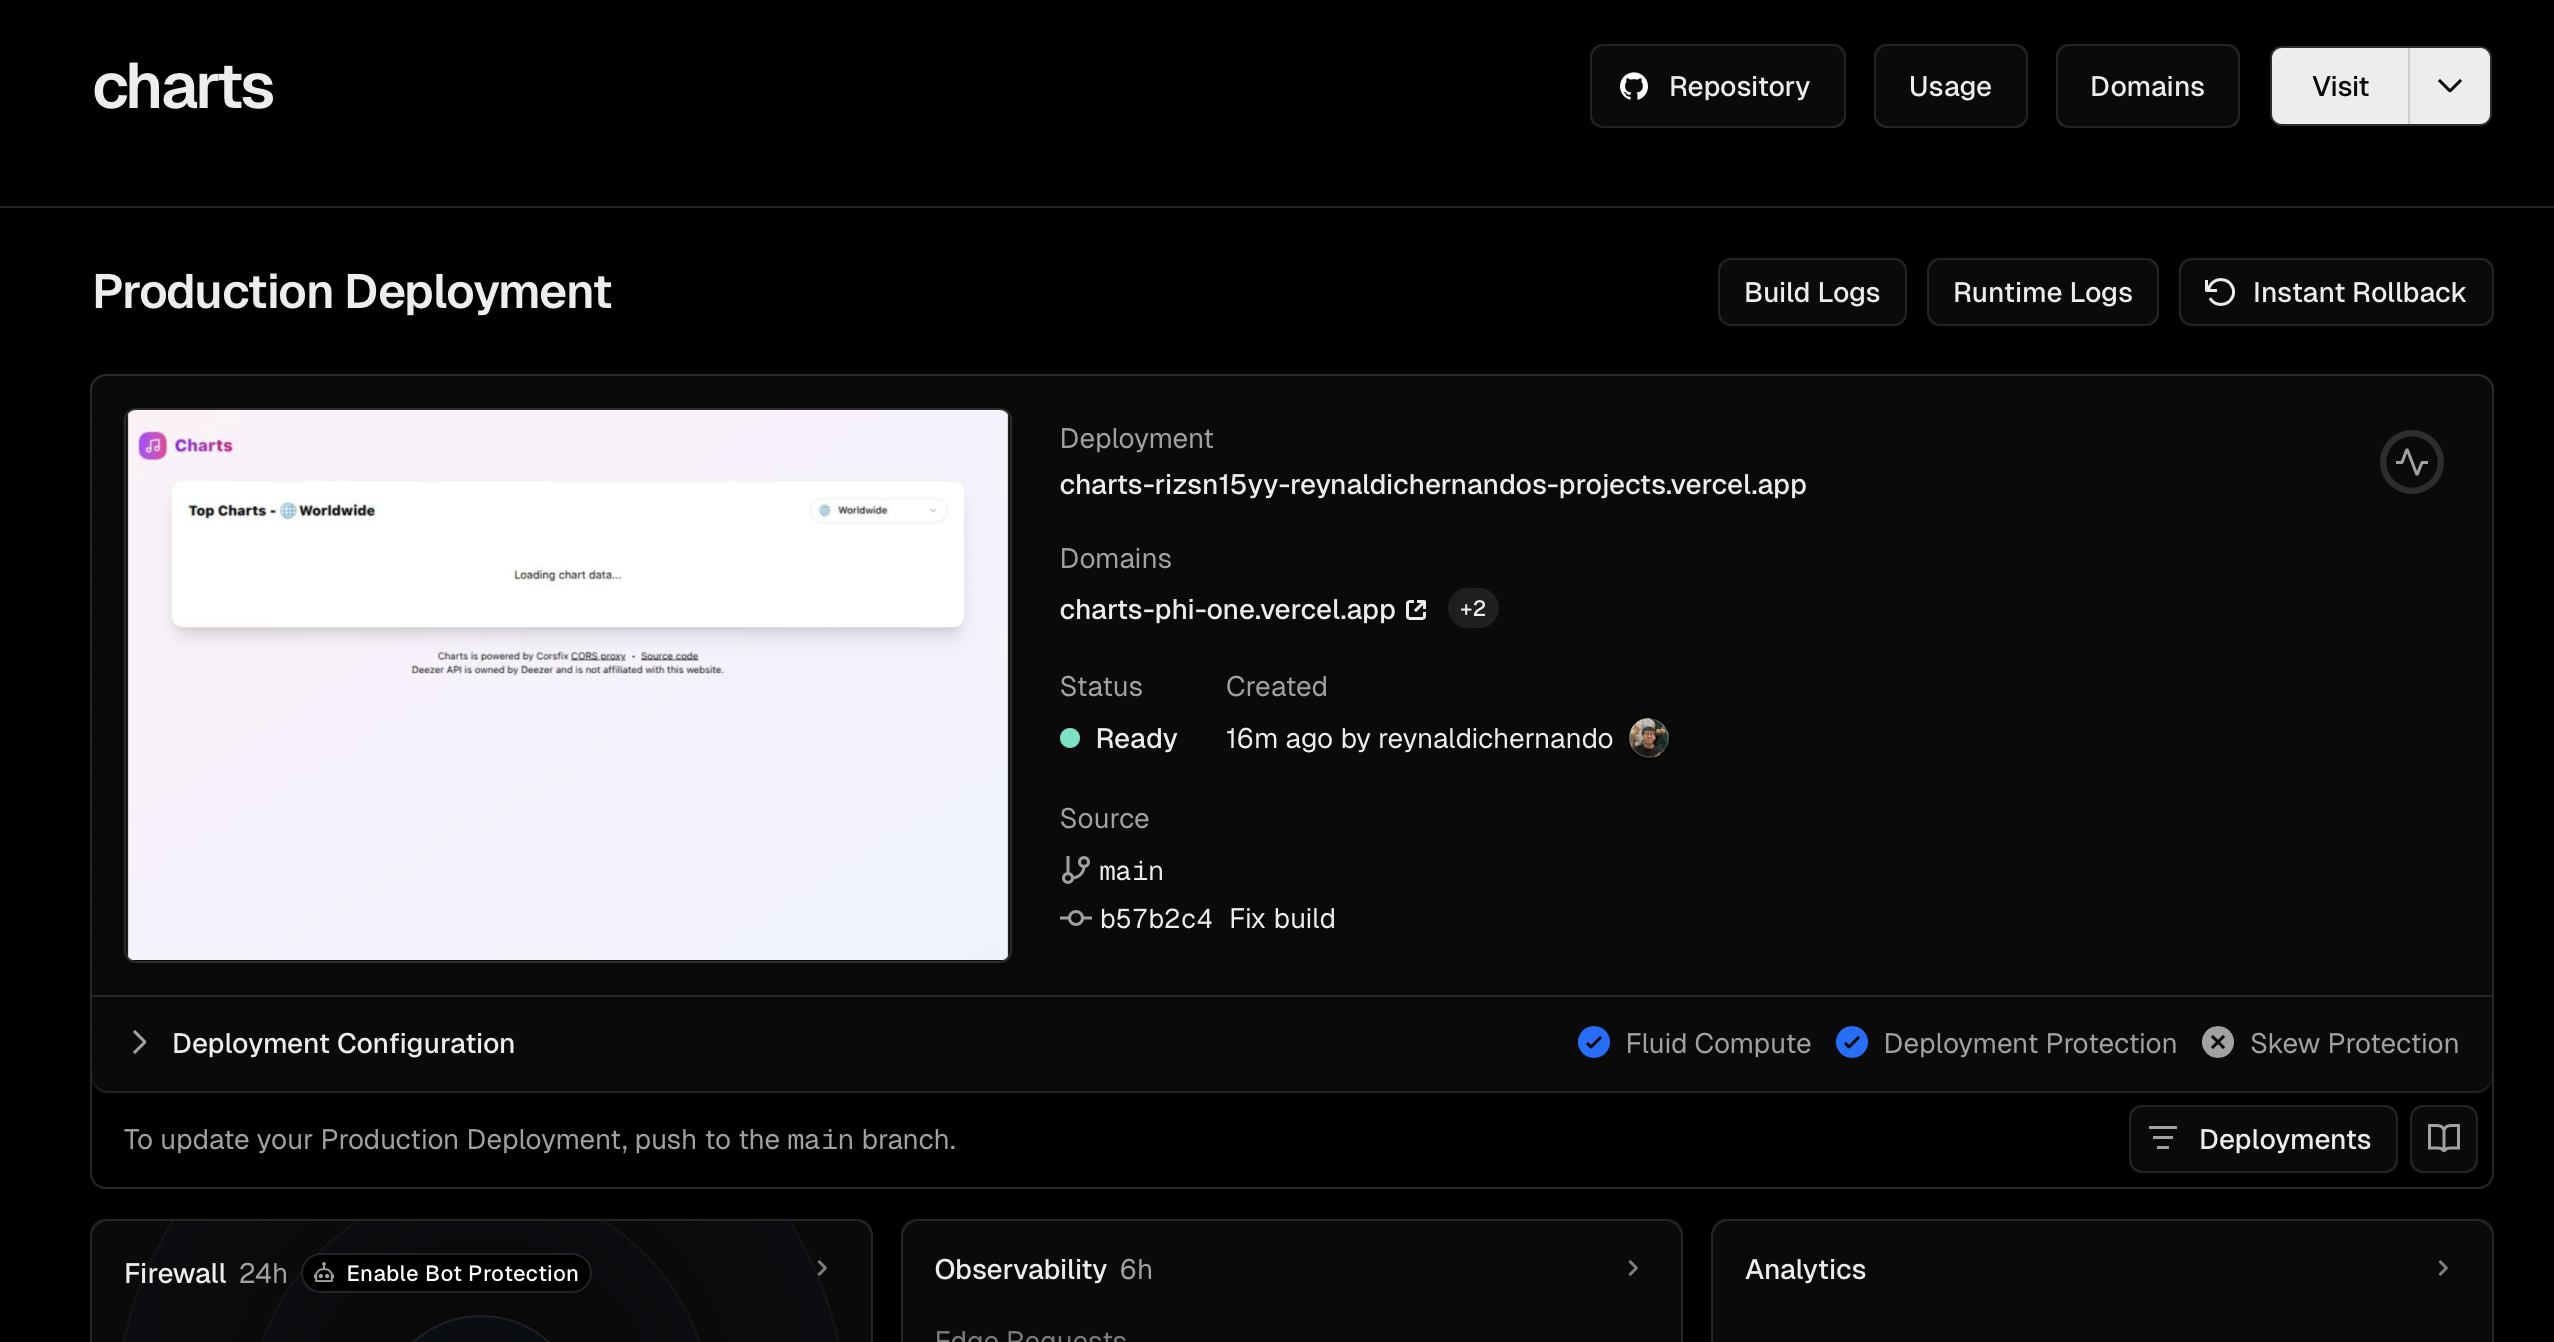Open Runtime Logs
The width and height of the screenshot is (2554, 1342).
2042,292
